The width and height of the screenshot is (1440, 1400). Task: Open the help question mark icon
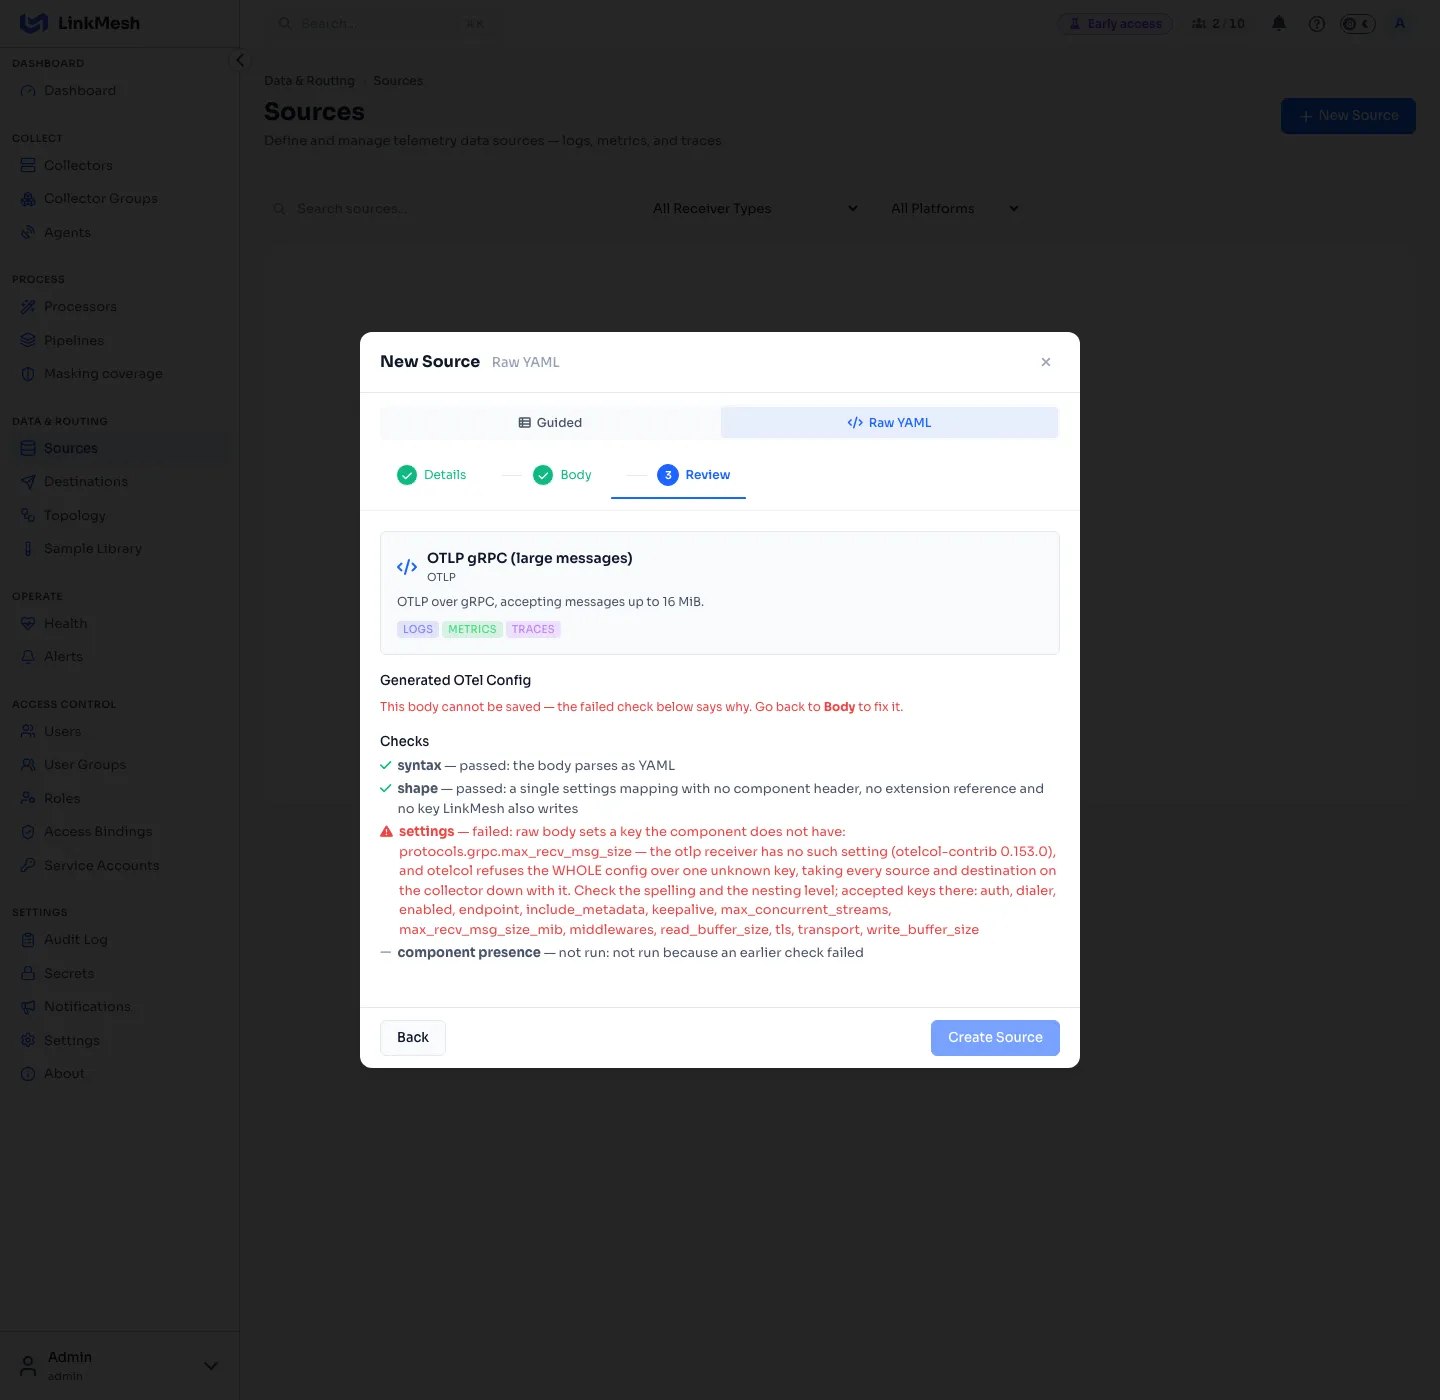tap(1317, 24)
